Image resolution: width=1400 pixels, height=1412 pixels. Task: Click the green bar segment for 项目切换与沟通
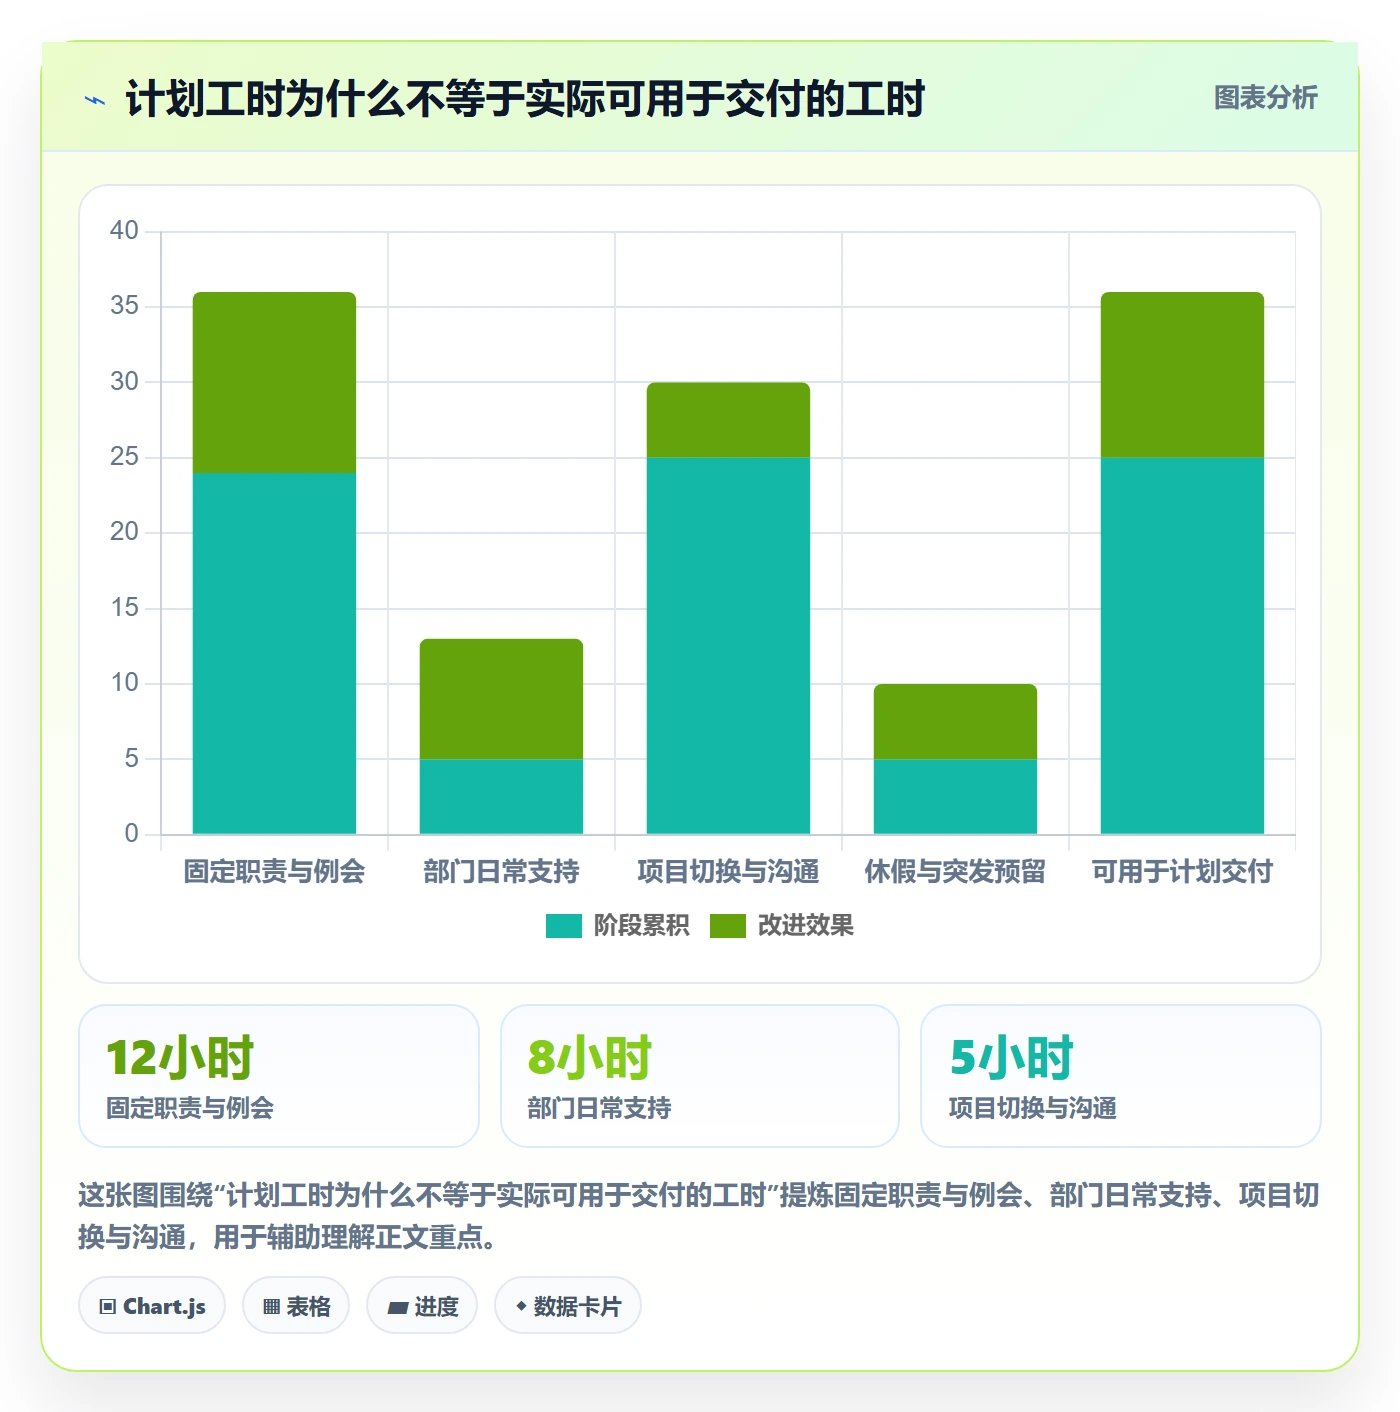(x=728, y=420)
